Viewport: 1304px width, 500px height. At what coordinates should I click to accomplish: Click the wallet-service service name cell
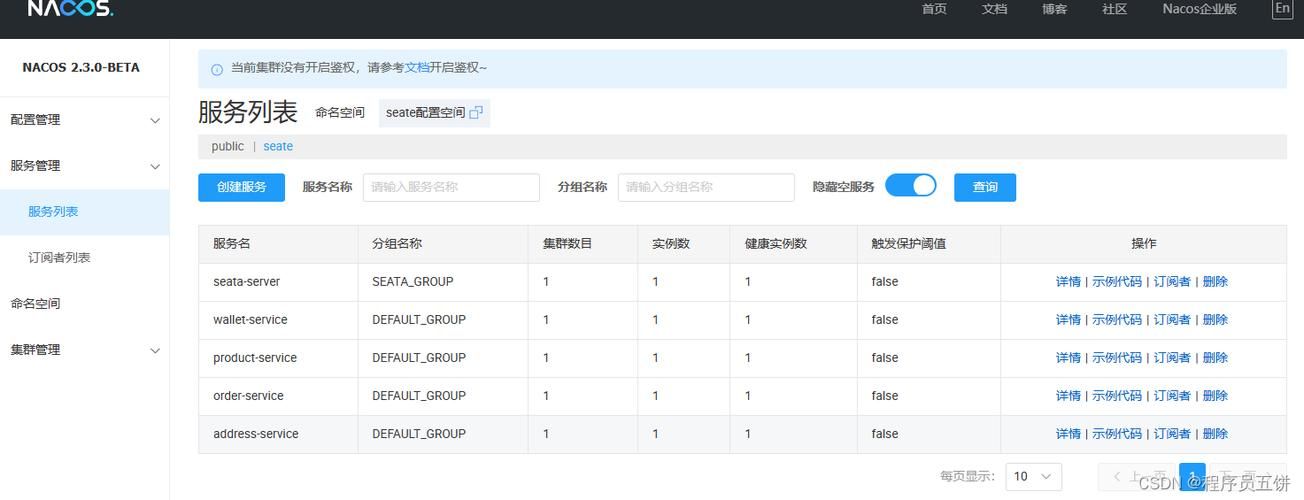coord(278,320)
